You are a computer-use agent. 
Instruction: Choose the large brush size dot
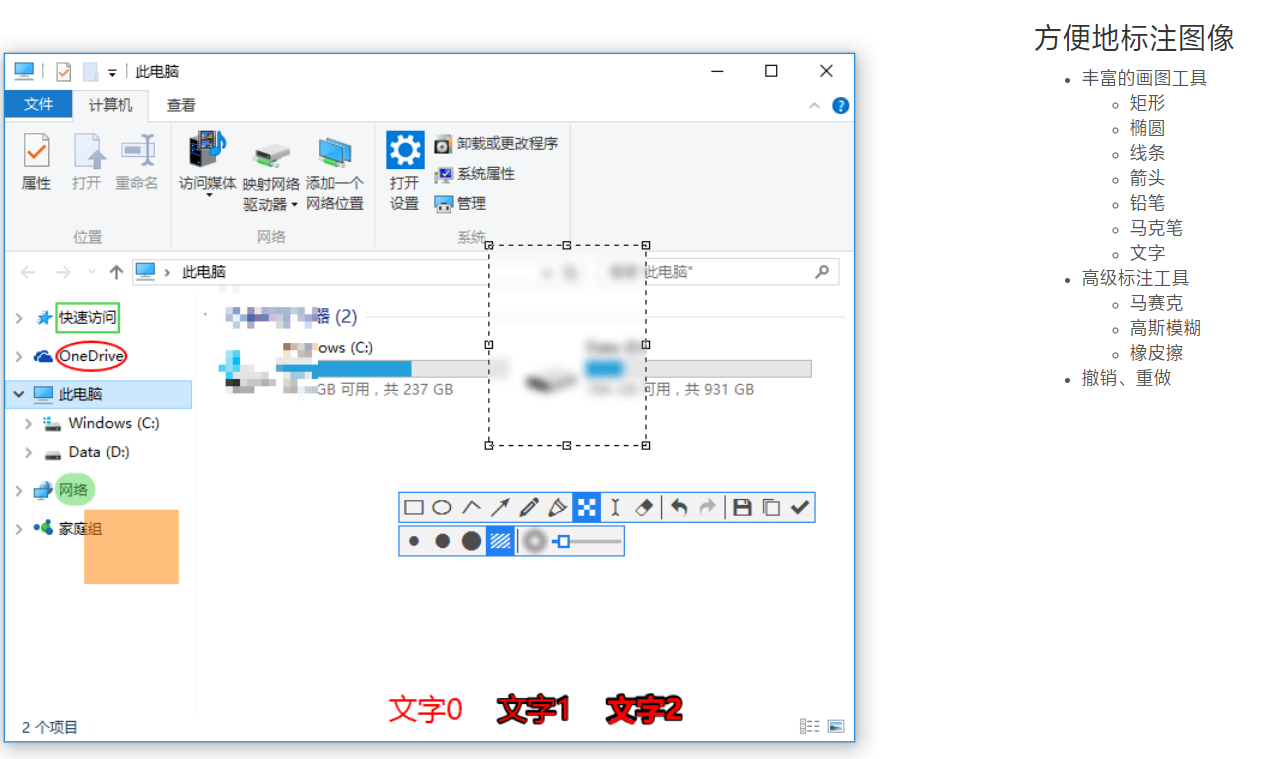click(471, 542)
